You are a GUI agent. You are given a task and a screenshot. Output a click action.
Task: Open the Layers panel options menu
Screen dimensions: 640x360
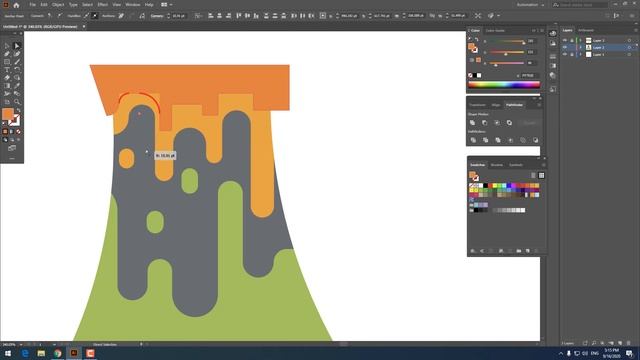pos(636,30)
